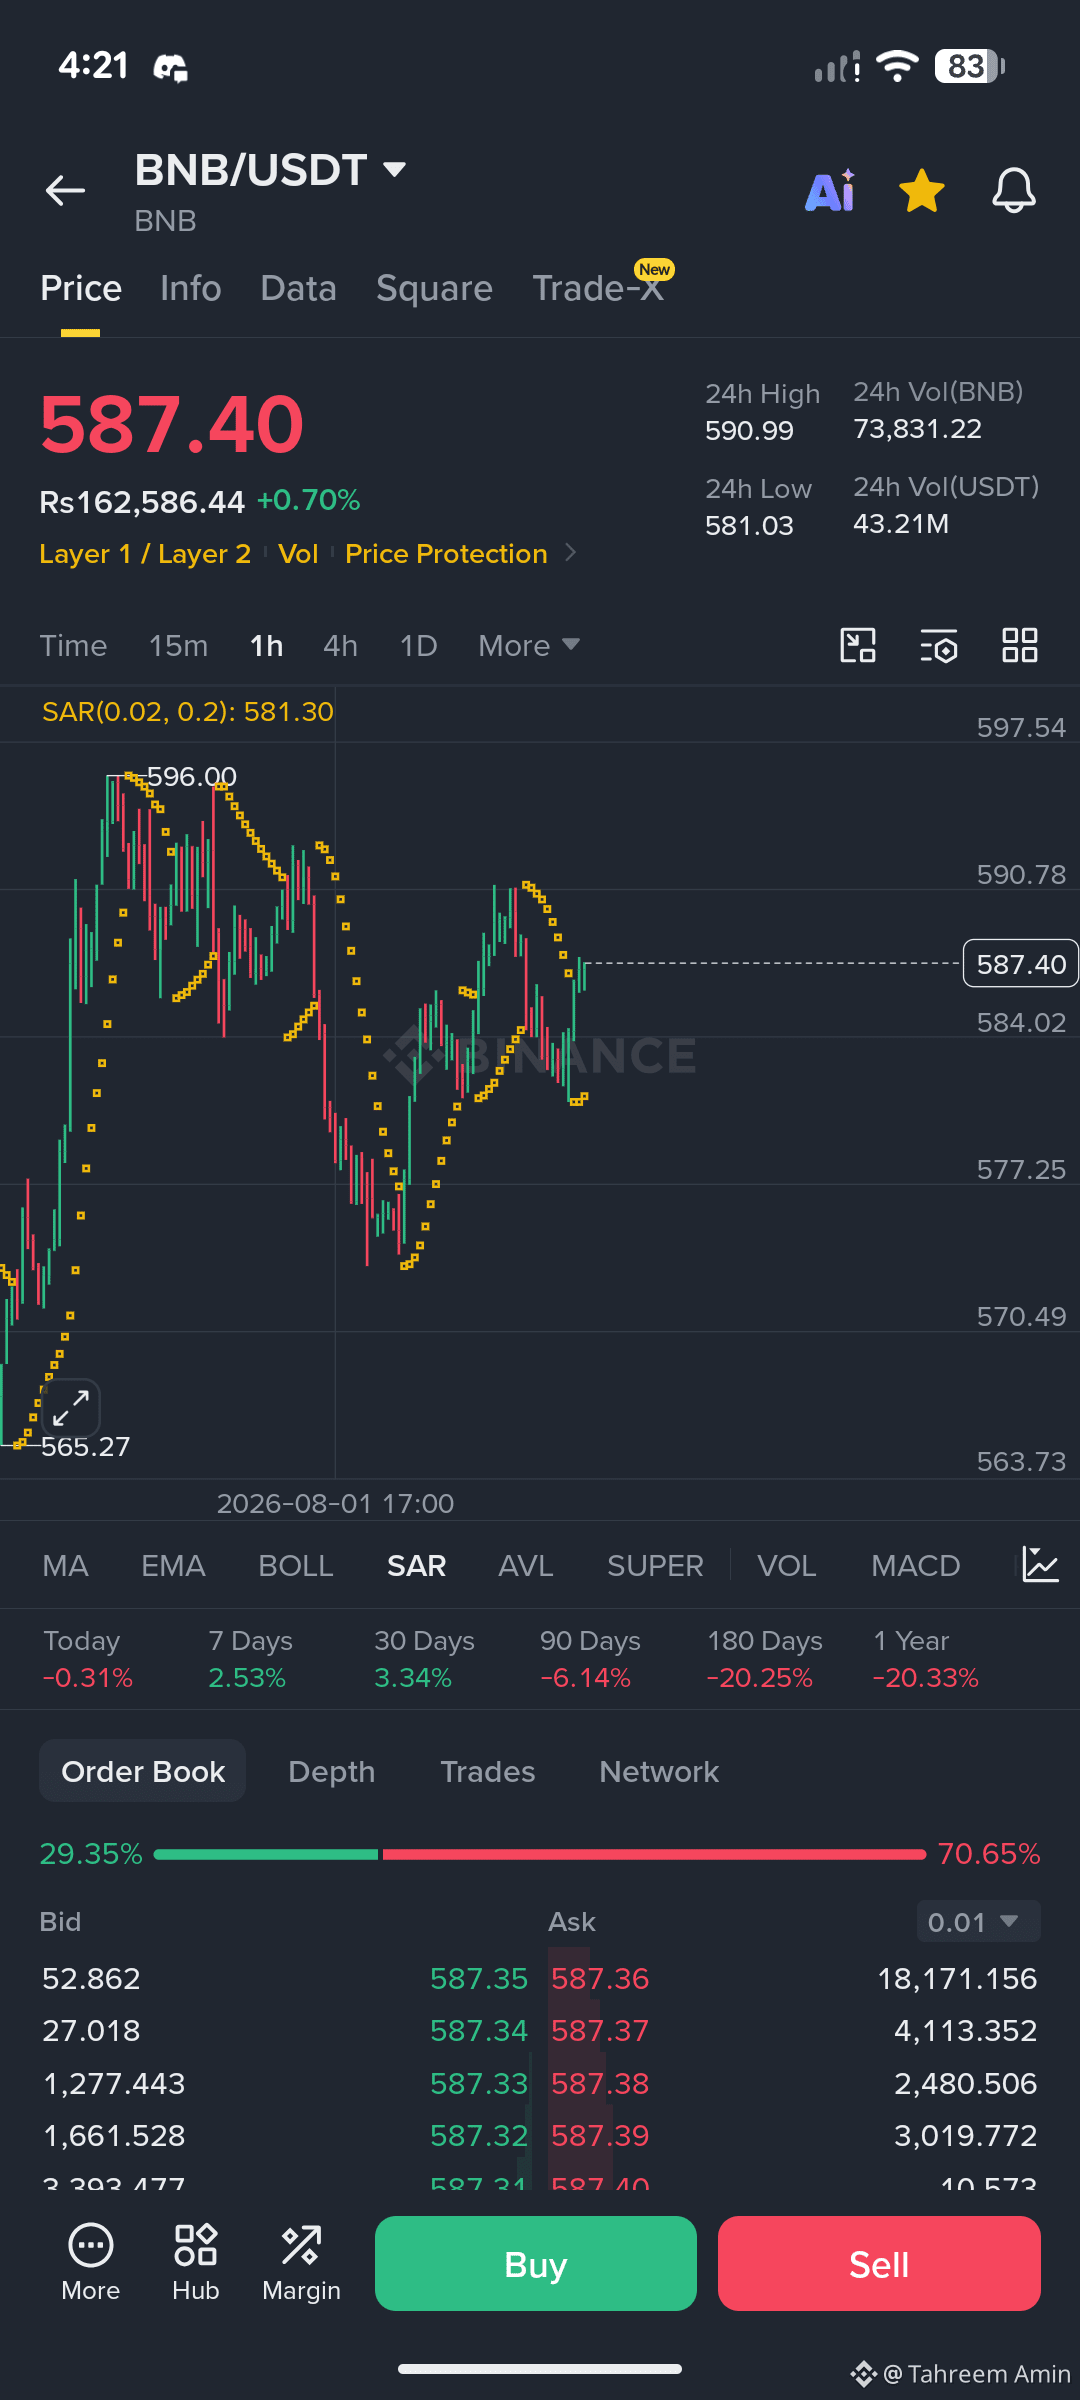Select the 15m chart interval
The image size is (1080, 2400).
tap(178, 646)
